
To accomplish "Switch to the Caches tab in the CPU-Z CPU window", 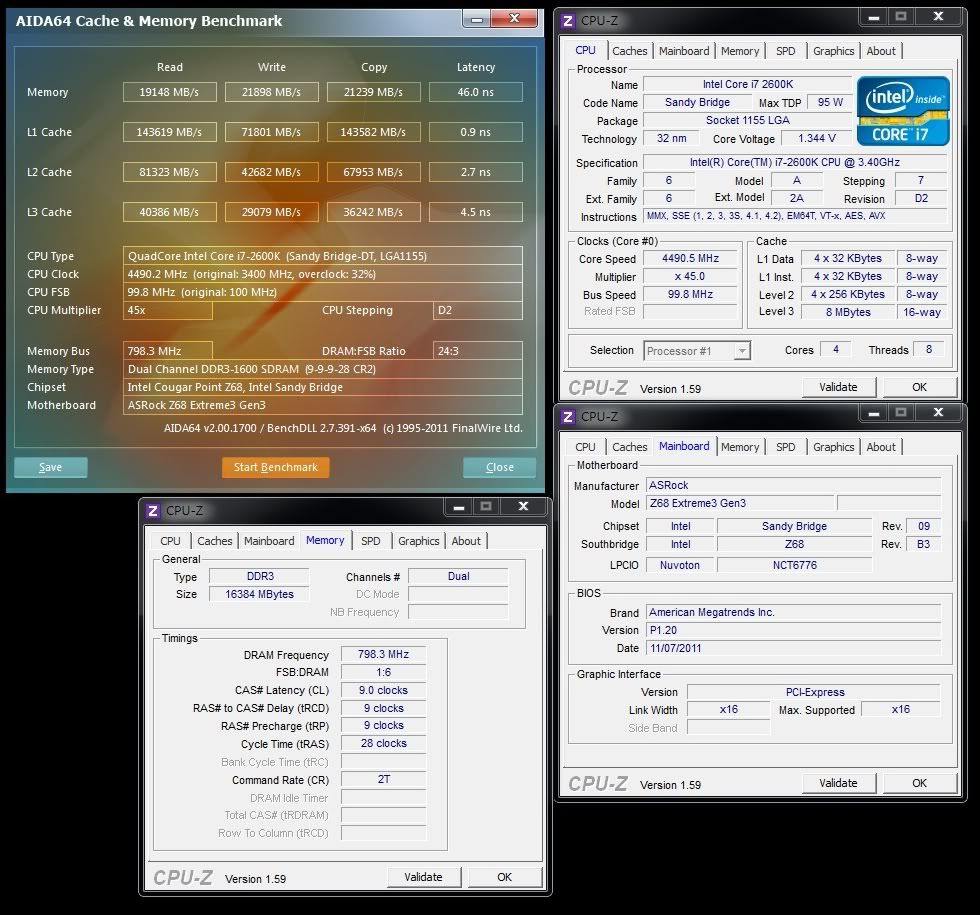I will click(x=629, y=51).
